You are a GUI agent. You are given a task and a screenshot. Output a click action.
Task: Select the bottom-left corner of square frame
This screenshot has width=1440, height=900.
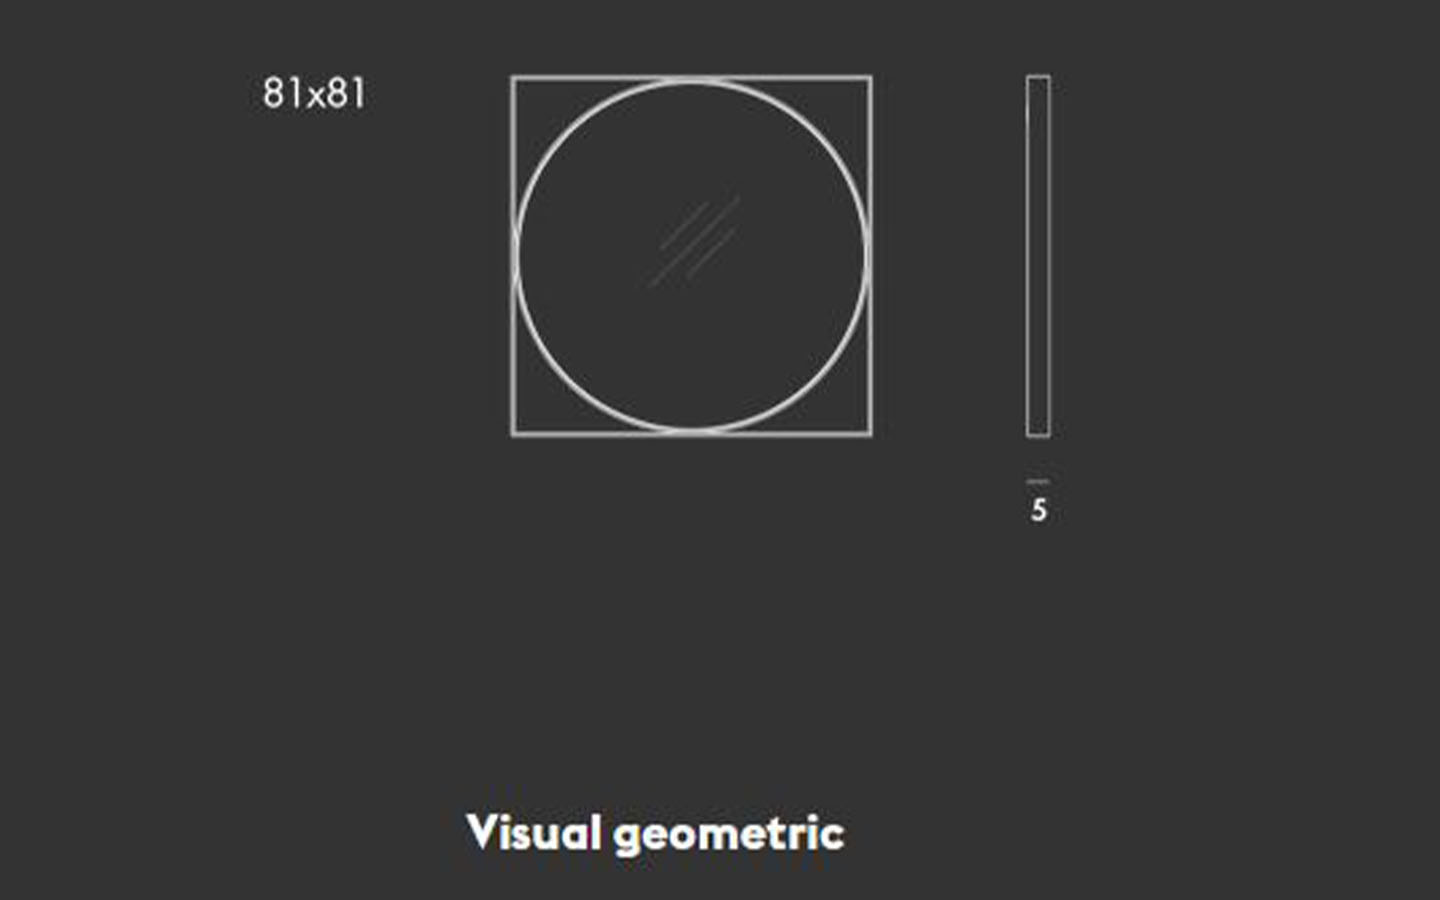pyautogui.click(x=513, y=434)
